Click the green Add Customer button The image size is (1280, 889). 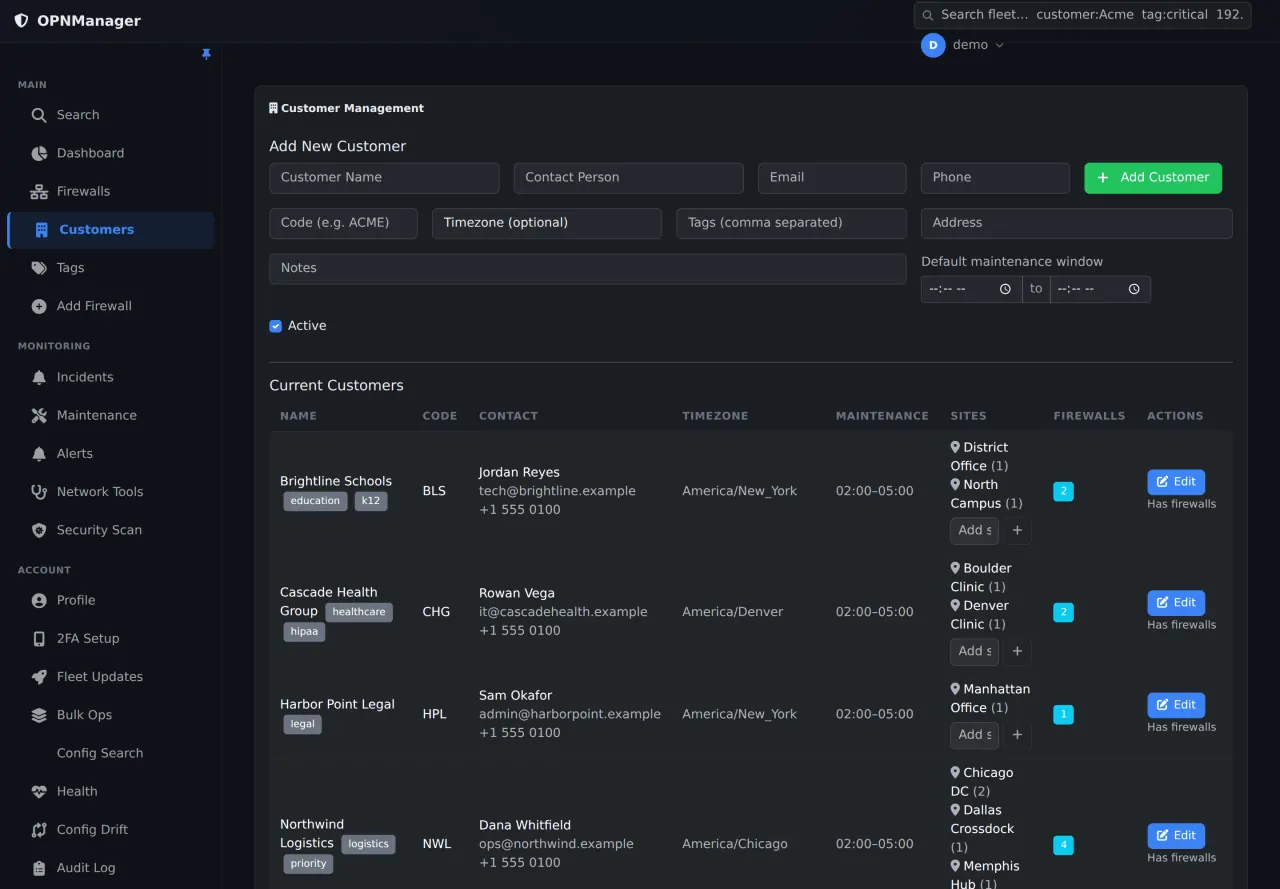pyautogui.click(x=1153, y=178)
